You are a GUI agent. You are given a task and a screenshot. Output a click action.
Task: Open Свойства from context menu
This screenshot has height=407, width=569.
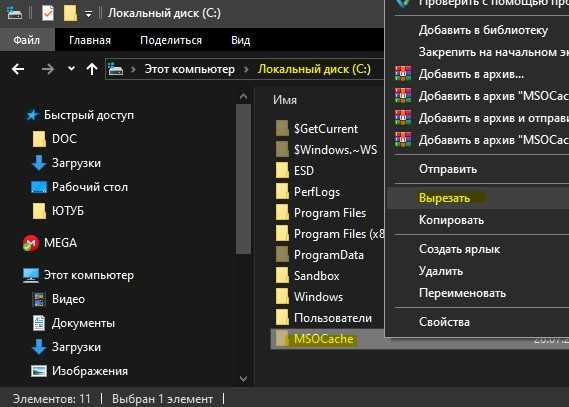click(x=444, y=322)
